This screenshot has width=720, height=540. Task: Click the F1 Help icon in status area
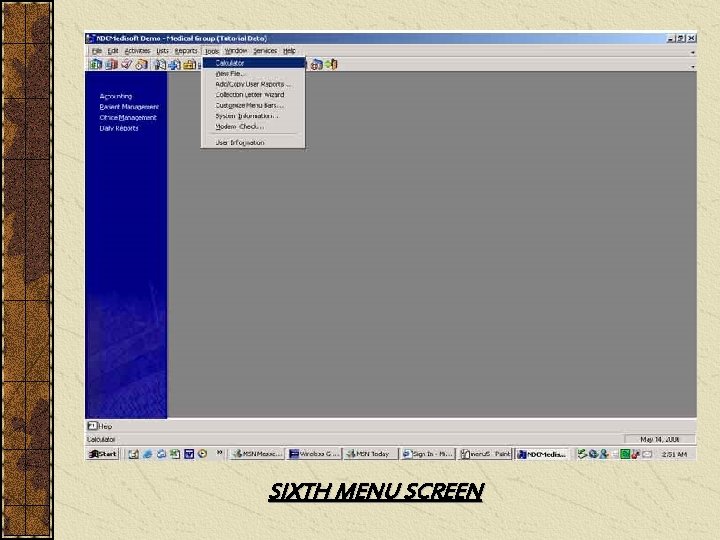pos(92,426)
